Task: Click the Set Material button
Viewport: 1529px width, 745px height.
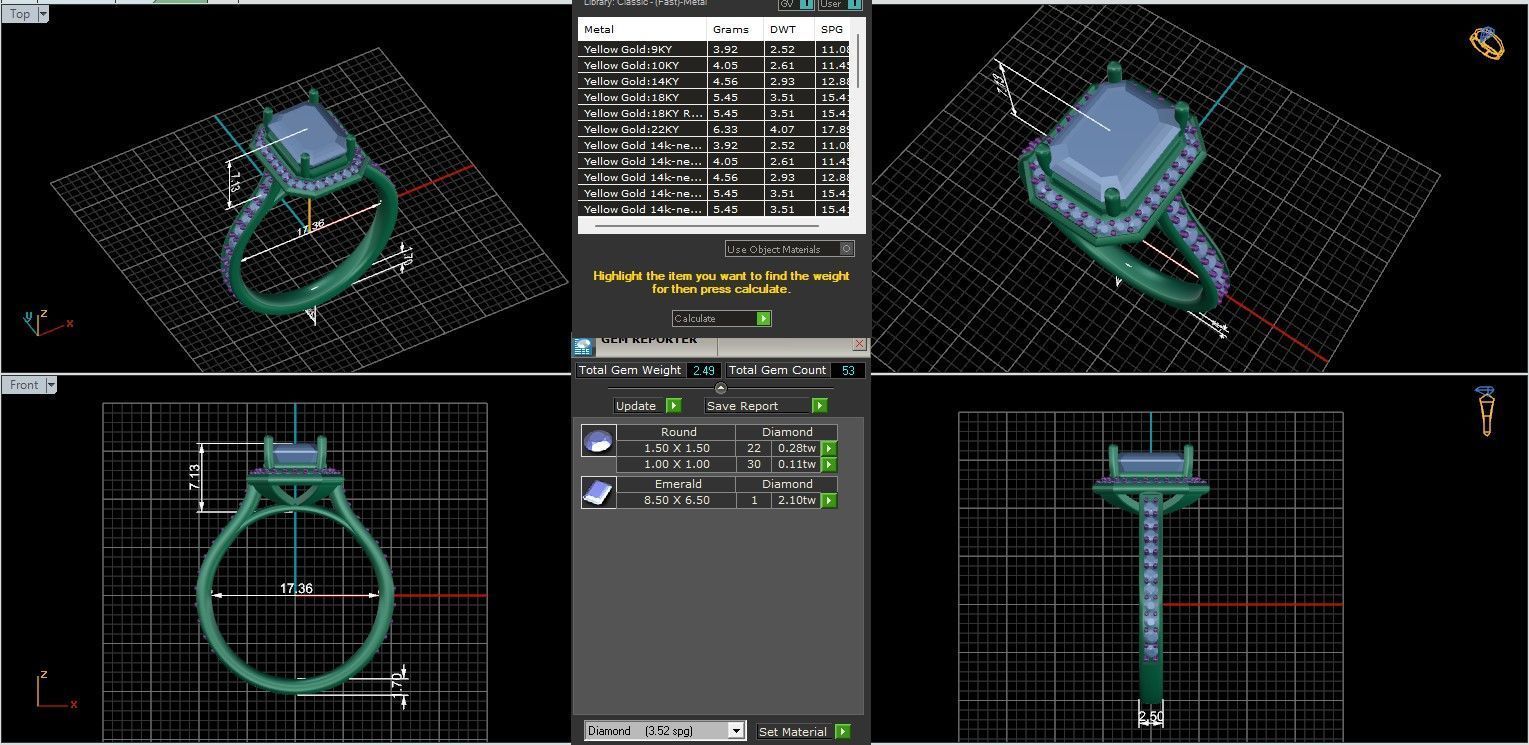Action: coord(803,732)
